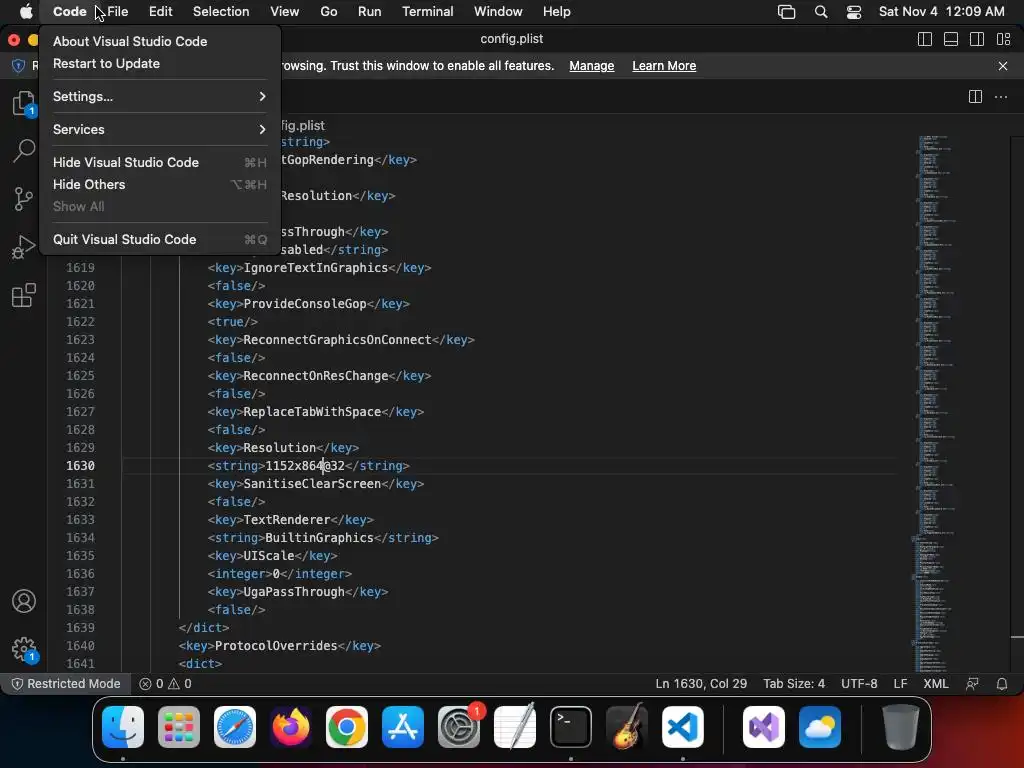Change Tab Size: 4 setting

pyautogui.click(x=794, y=684)
